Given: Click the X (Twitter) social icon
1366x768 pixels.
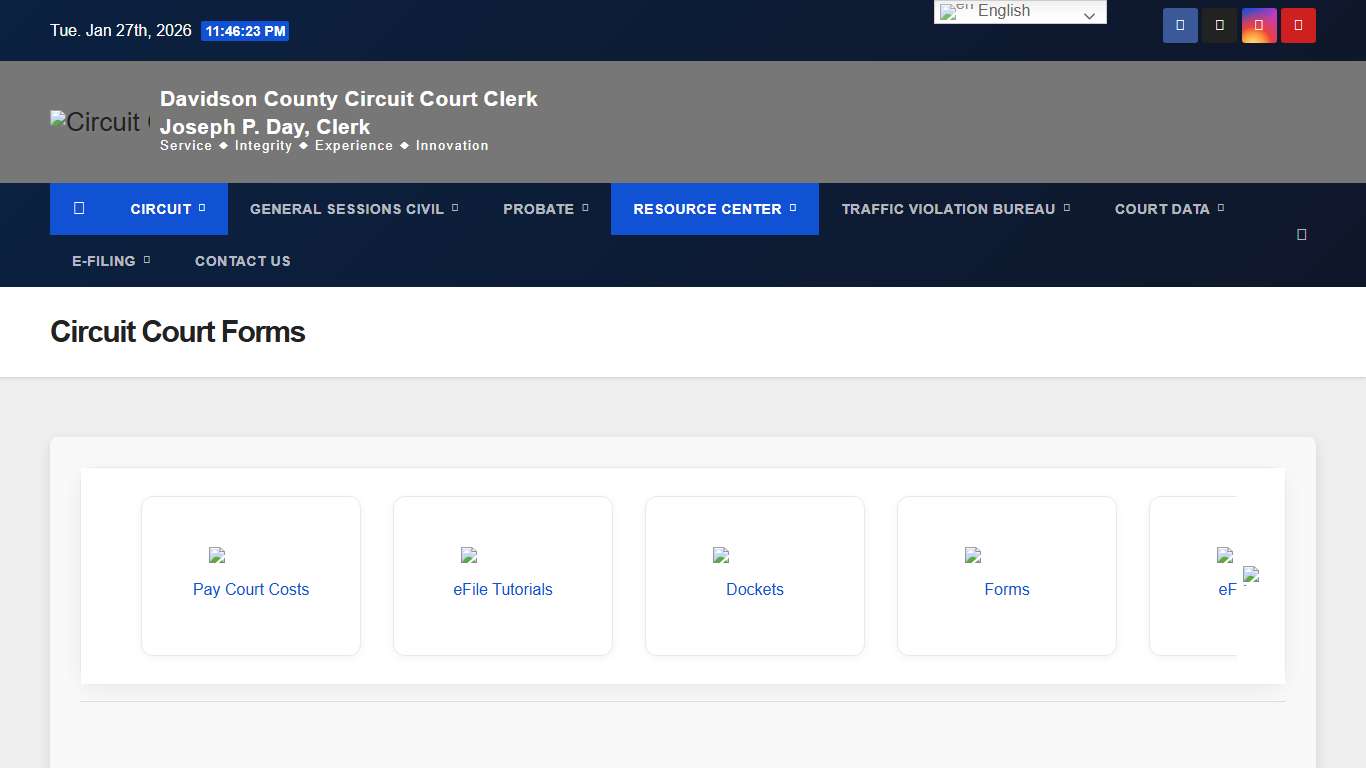Looking at the screenshot, I should point(1219,25).
